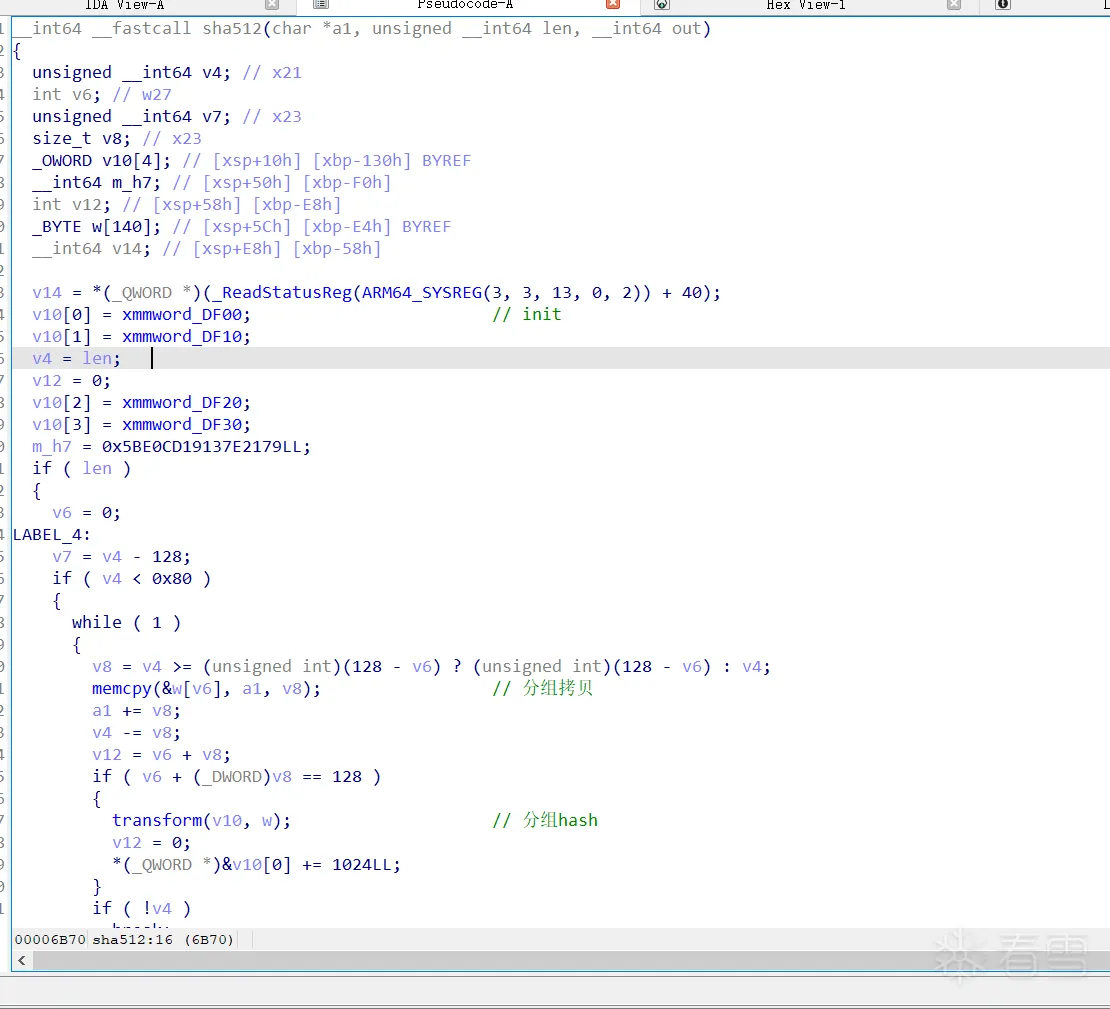Screen dimensions: 1110x1009
Task: Click the sha512 function name in the signature
Action: coord(232,28)
